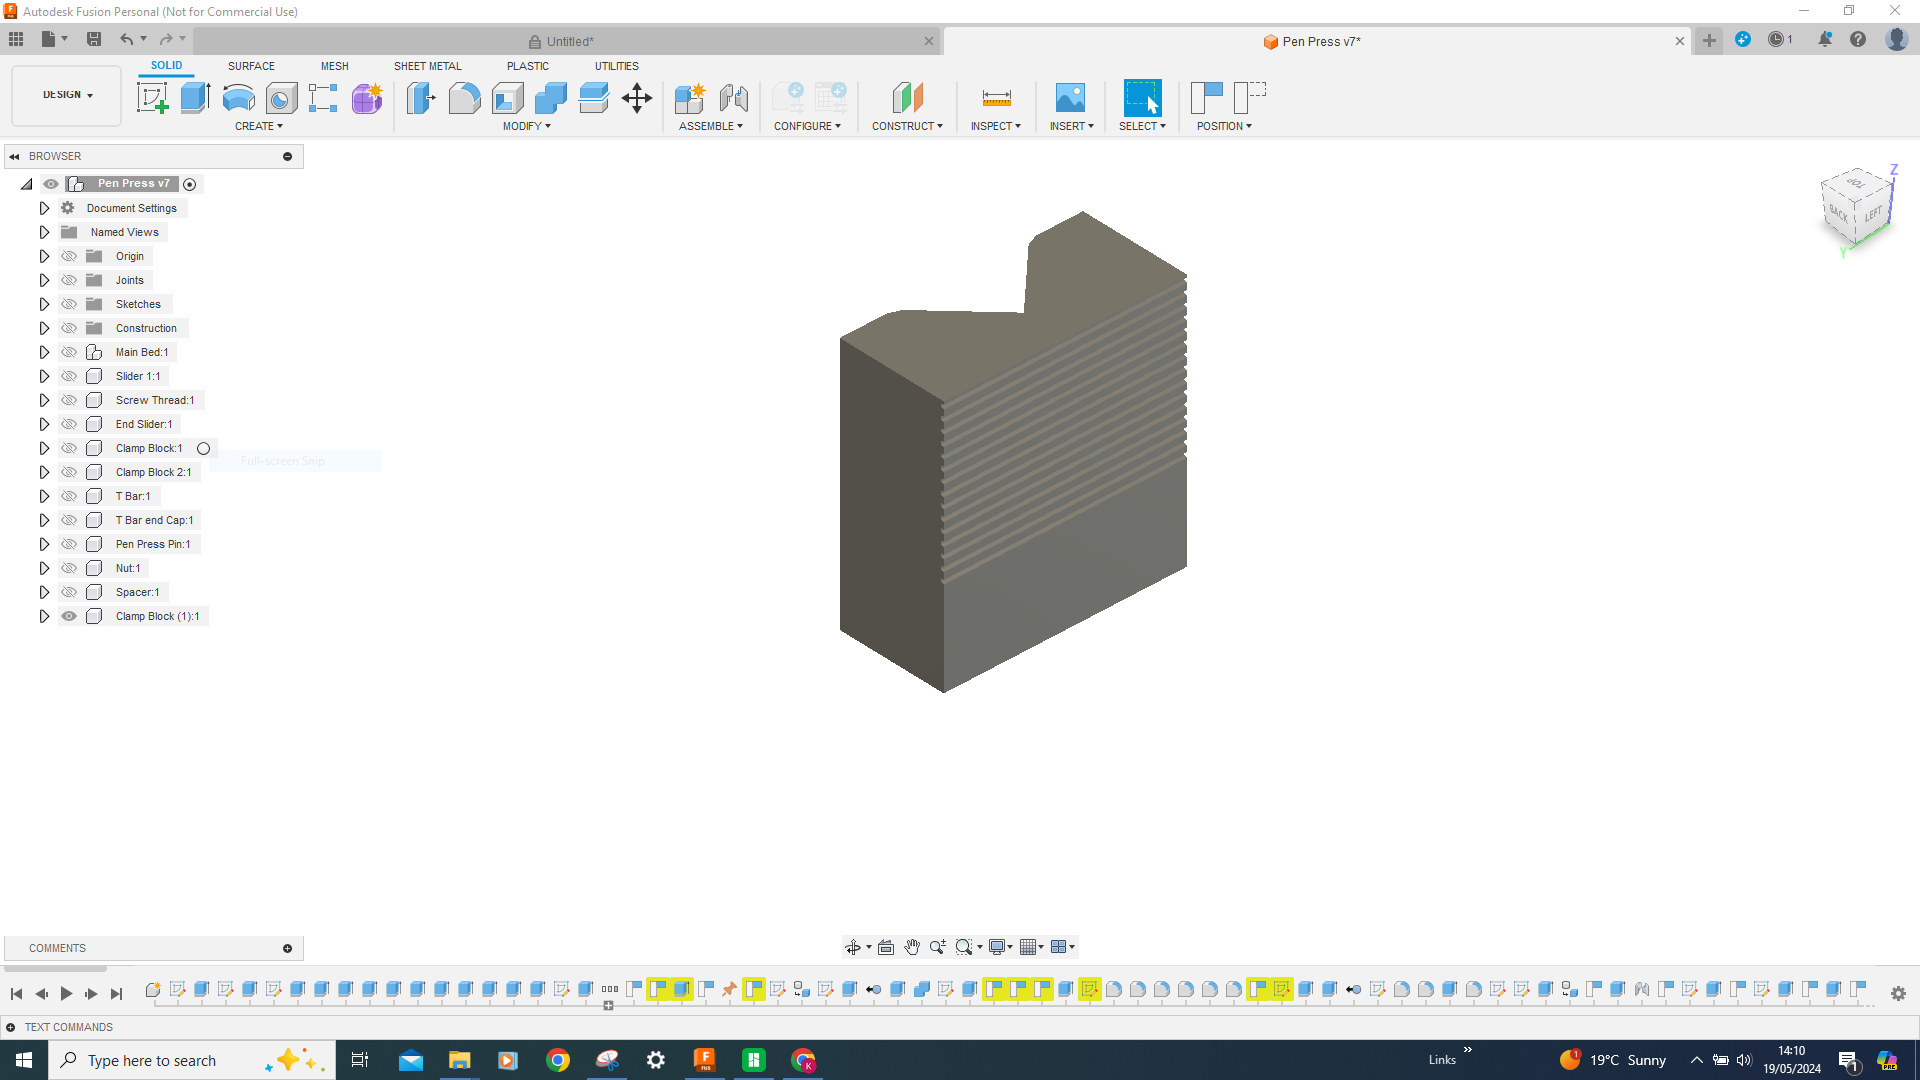Switch to the Untitled document tab
This screenshot has height=1080, width=1920.
(x=568, y=41)
